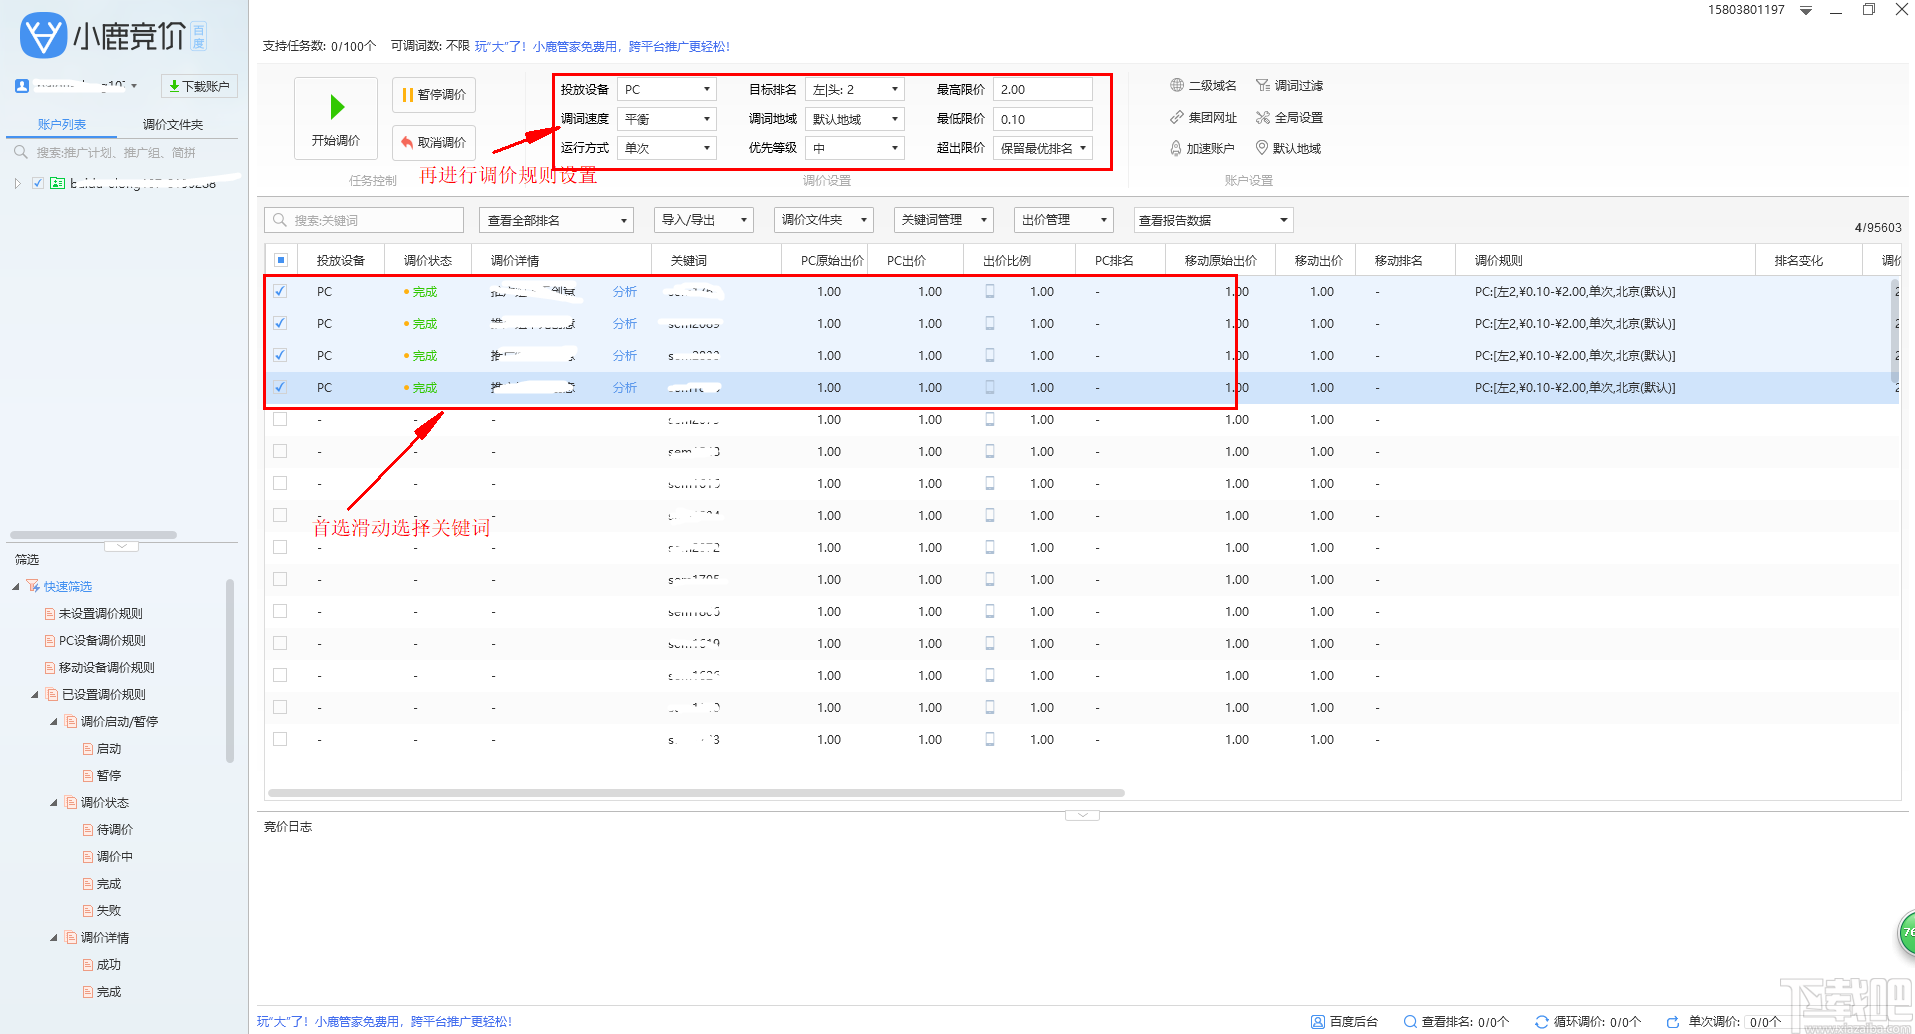Image resolution: width=1915 pixels, height=1034 pixels.
Task: Expand the 关键词管理 menu
Action: point(943,220)
